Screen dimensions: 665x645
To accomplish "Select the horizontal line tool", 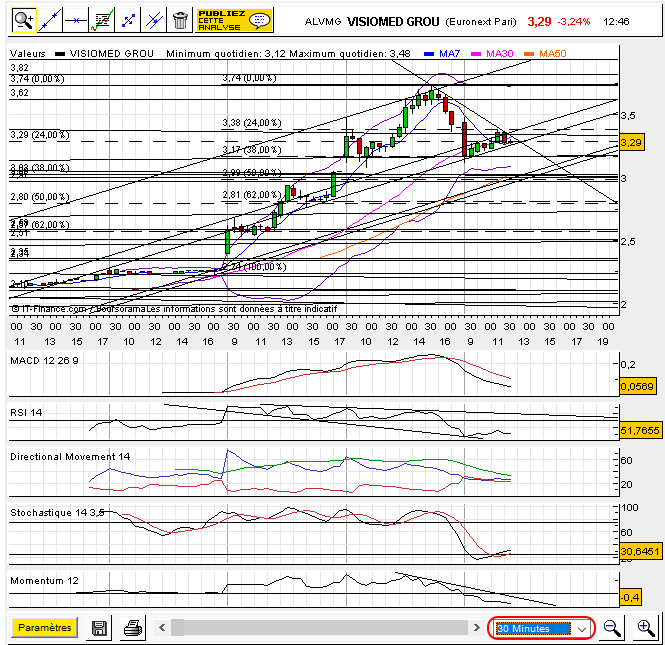I will click(x=75, y=20).
